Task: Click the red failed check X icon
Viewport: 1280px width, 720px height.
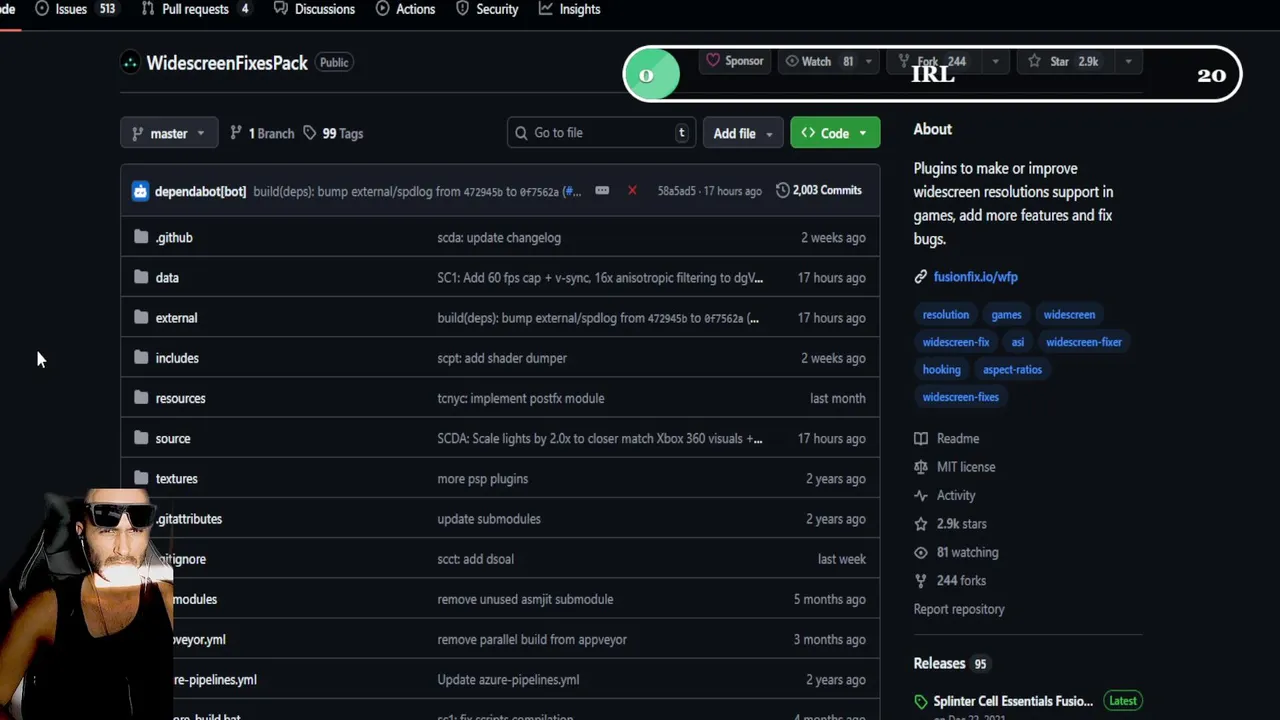Action: pyautogui.click(x=632, y=190)
